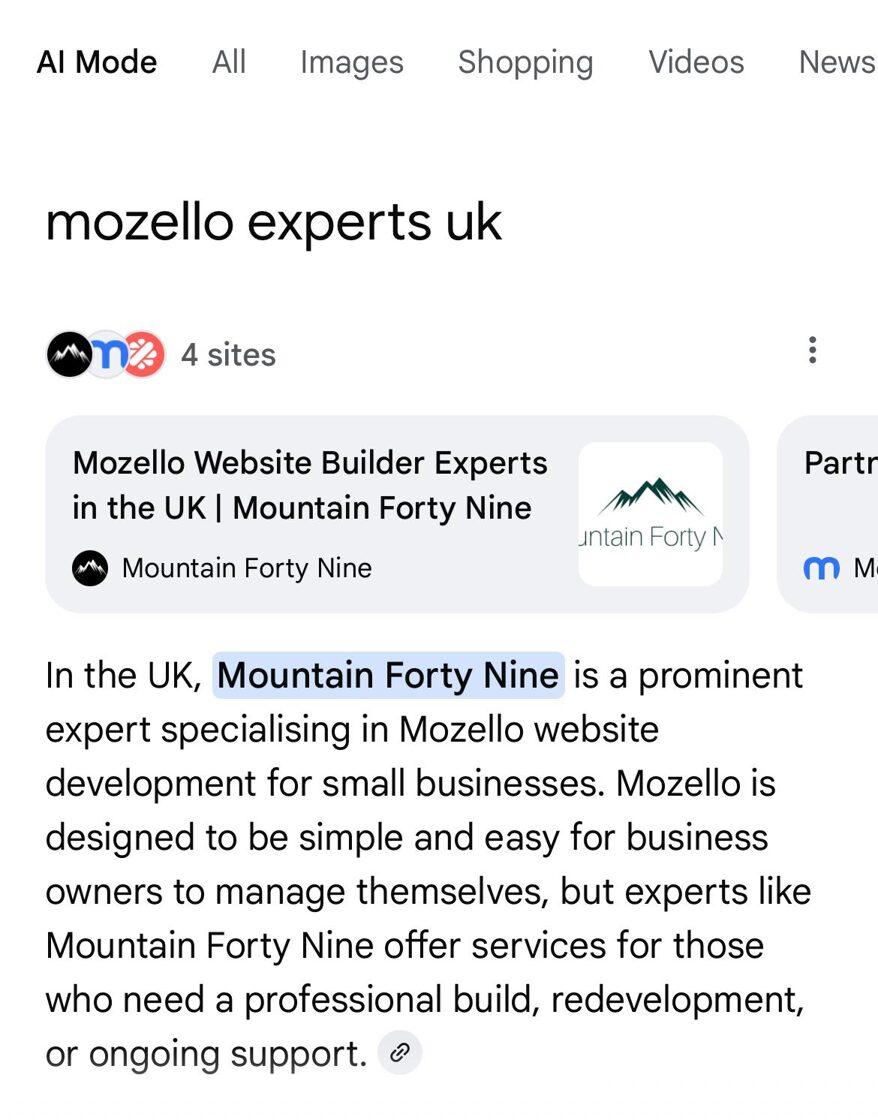
Task: Click the red circular favicon in sites cluster
Action: pos(144,354)
